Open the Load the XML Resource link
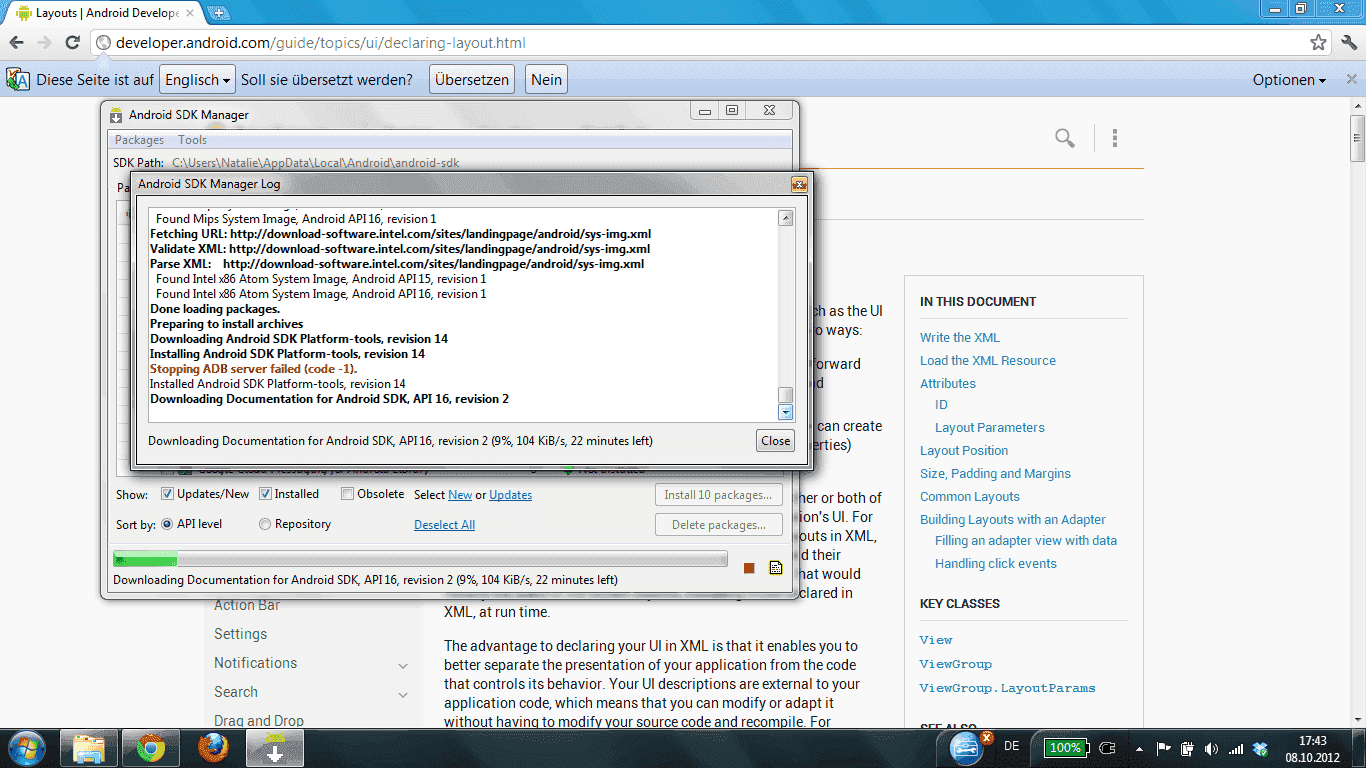 [988, 361]
